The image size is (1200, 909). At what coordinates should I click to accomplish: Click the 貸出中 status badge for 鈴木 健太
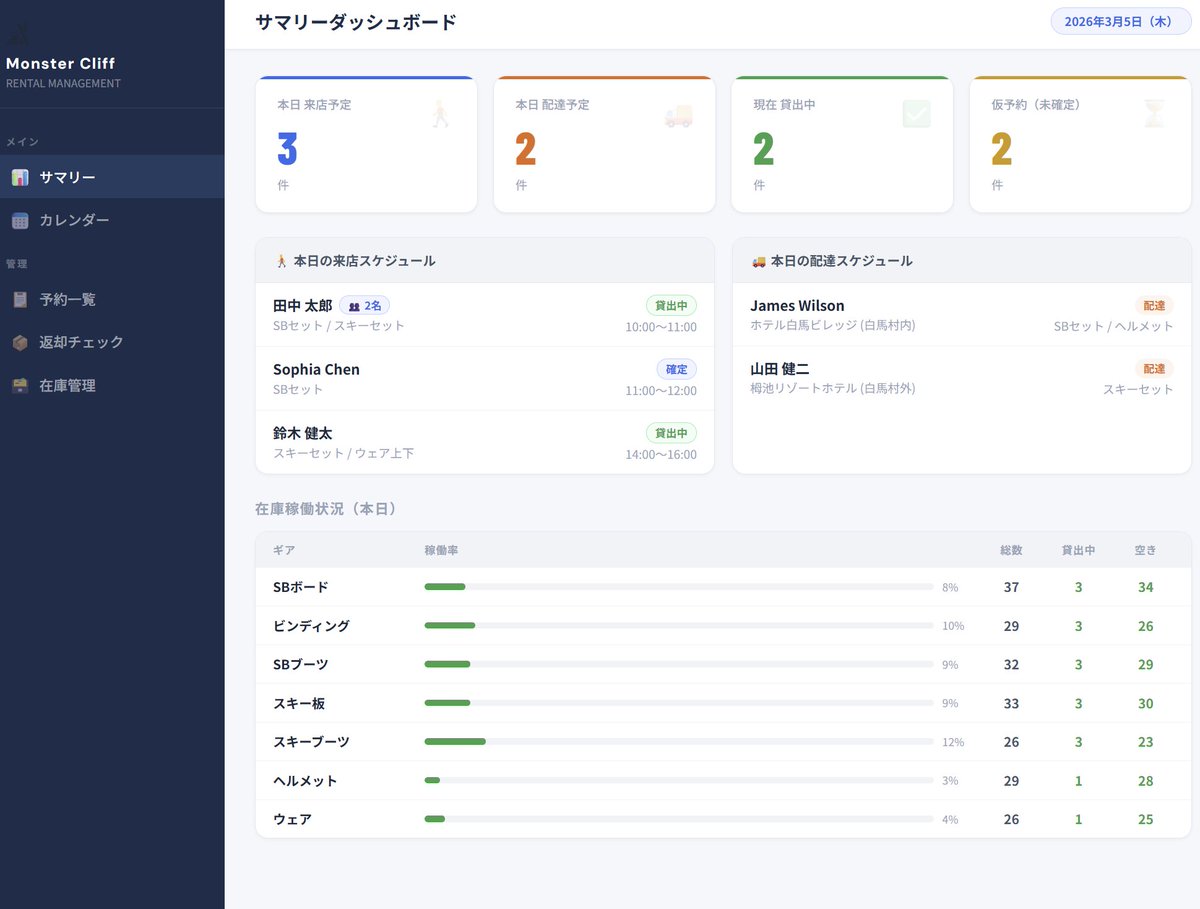click(x=671, y=433)
